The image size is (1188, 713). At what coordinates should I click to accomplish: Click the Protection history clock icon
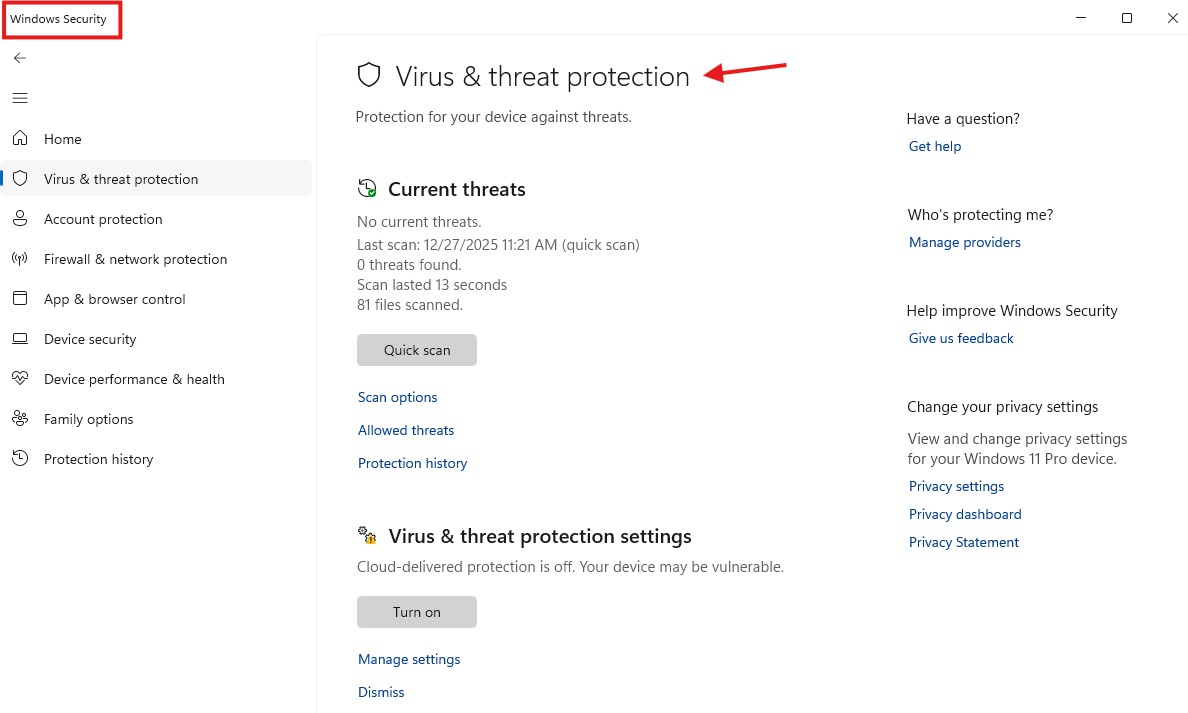(20, 459)
